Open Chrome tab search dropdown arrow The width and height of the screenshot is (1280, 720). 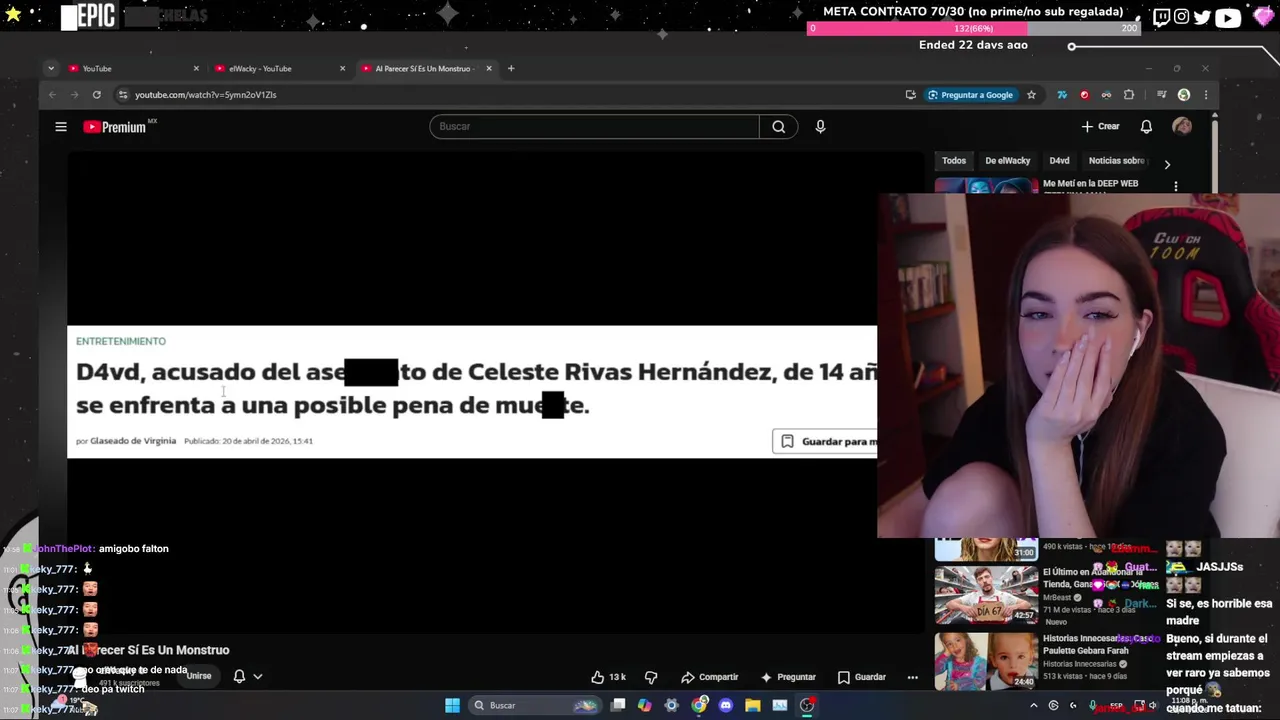[50, 68]
